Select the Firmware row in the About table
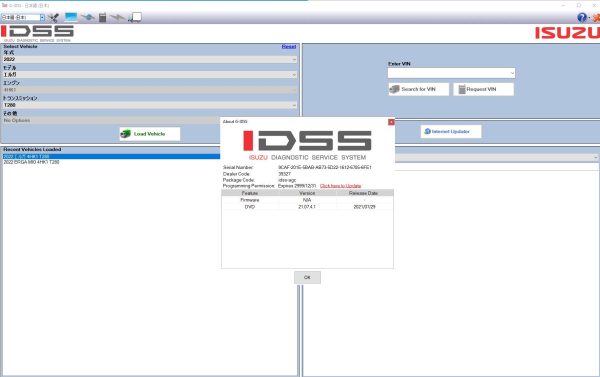Image resolution: width=600 pixels, height=377 pixels. 307,200
